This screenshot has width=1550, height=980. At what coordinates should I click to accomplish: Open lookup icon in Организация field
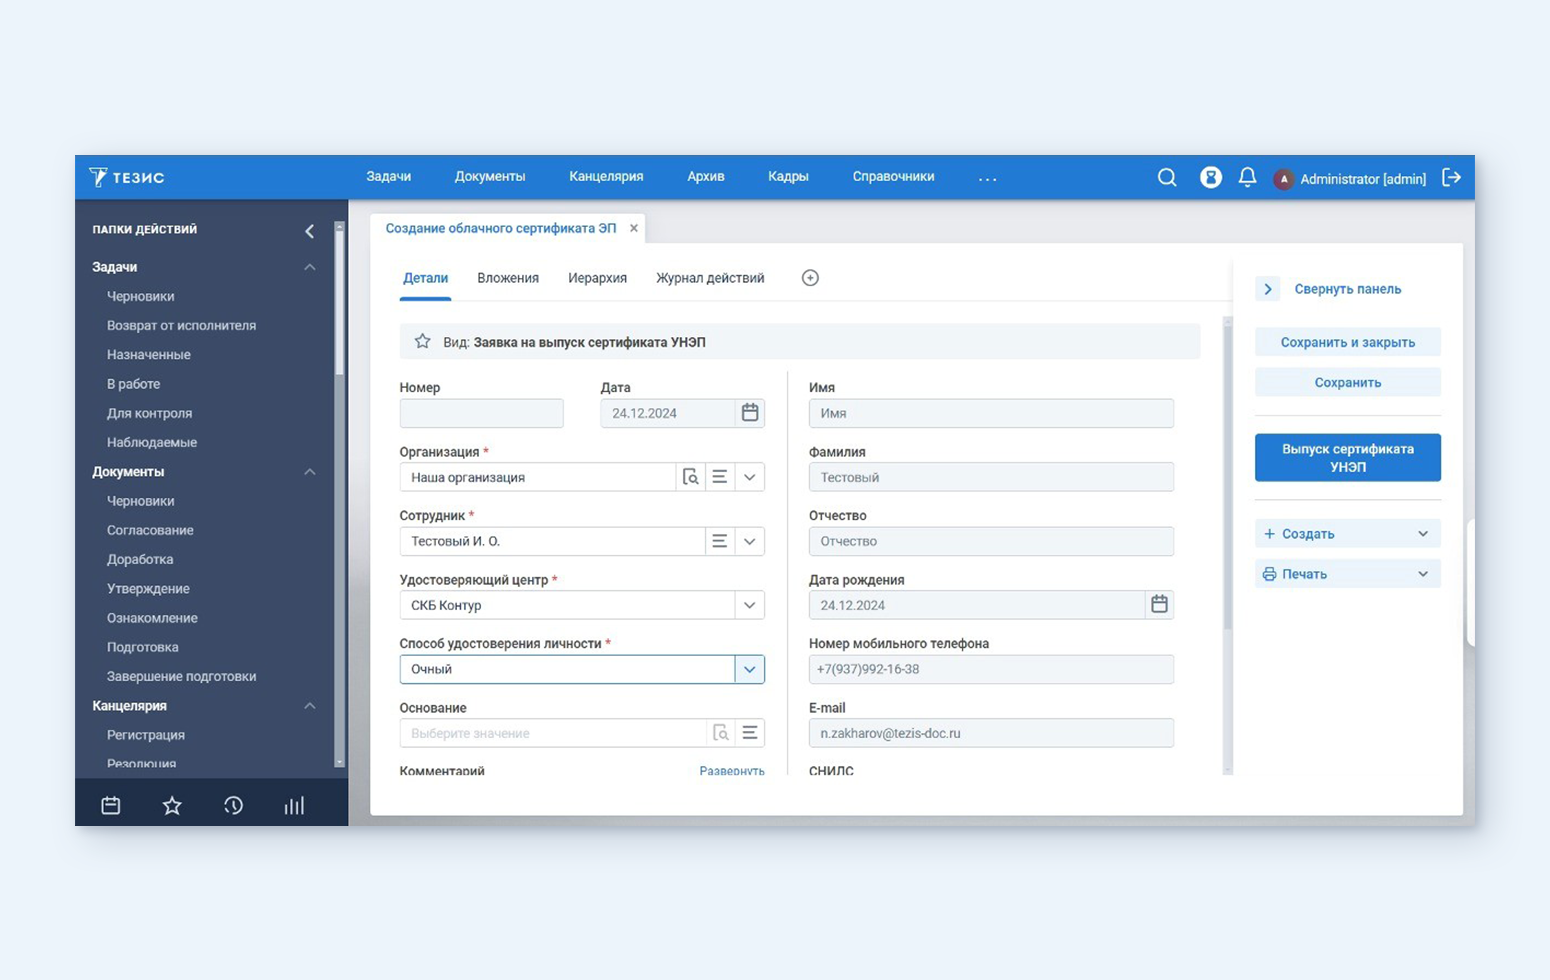[690, 477]
